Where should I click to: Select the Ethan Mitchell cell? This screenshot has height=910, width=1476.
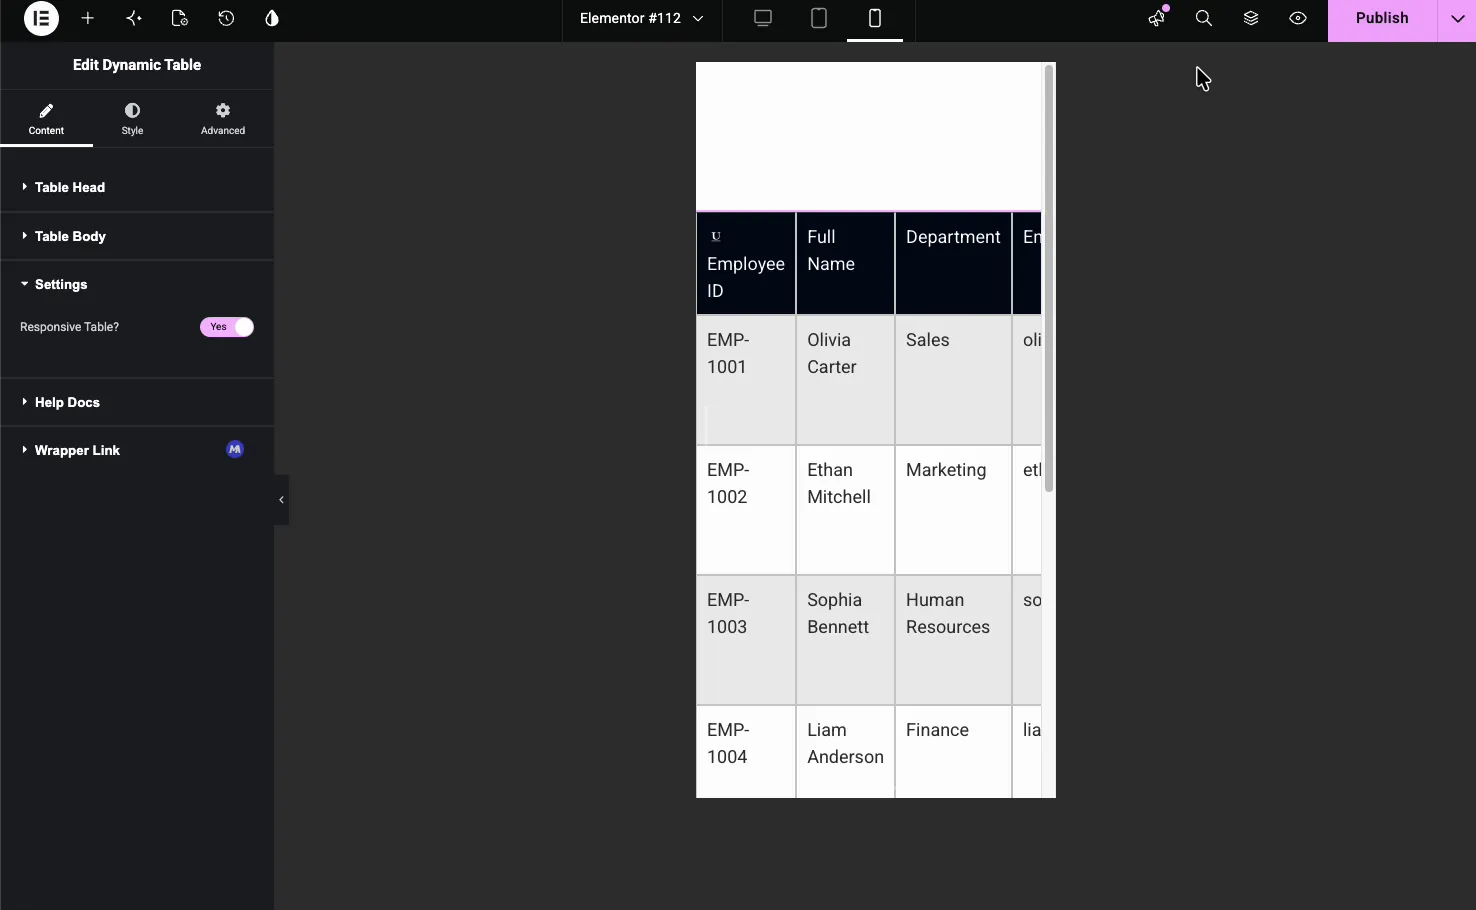coord(846,510)
